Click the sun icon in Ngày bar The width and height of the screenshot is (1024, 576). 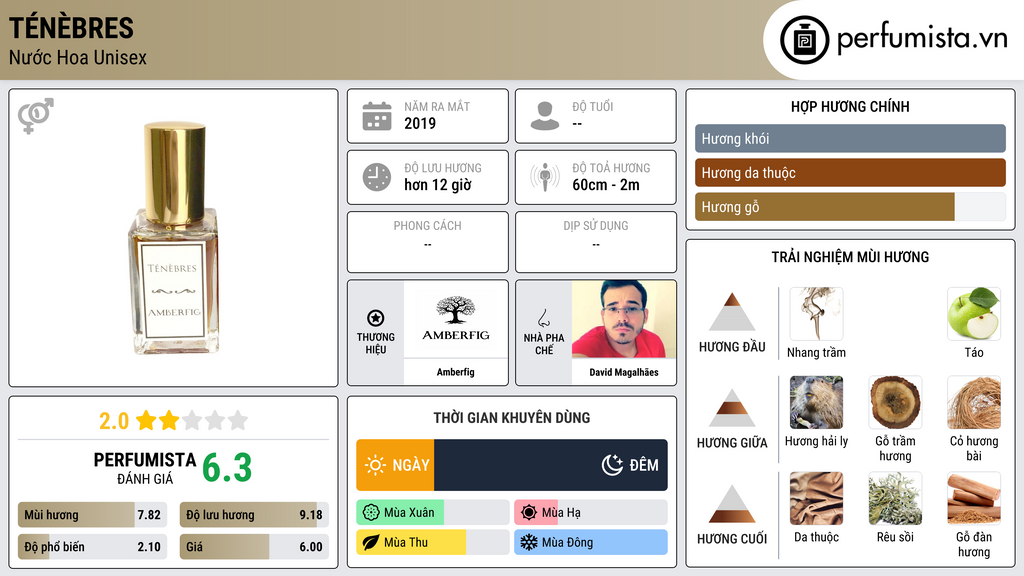click(x=375, y=465)
